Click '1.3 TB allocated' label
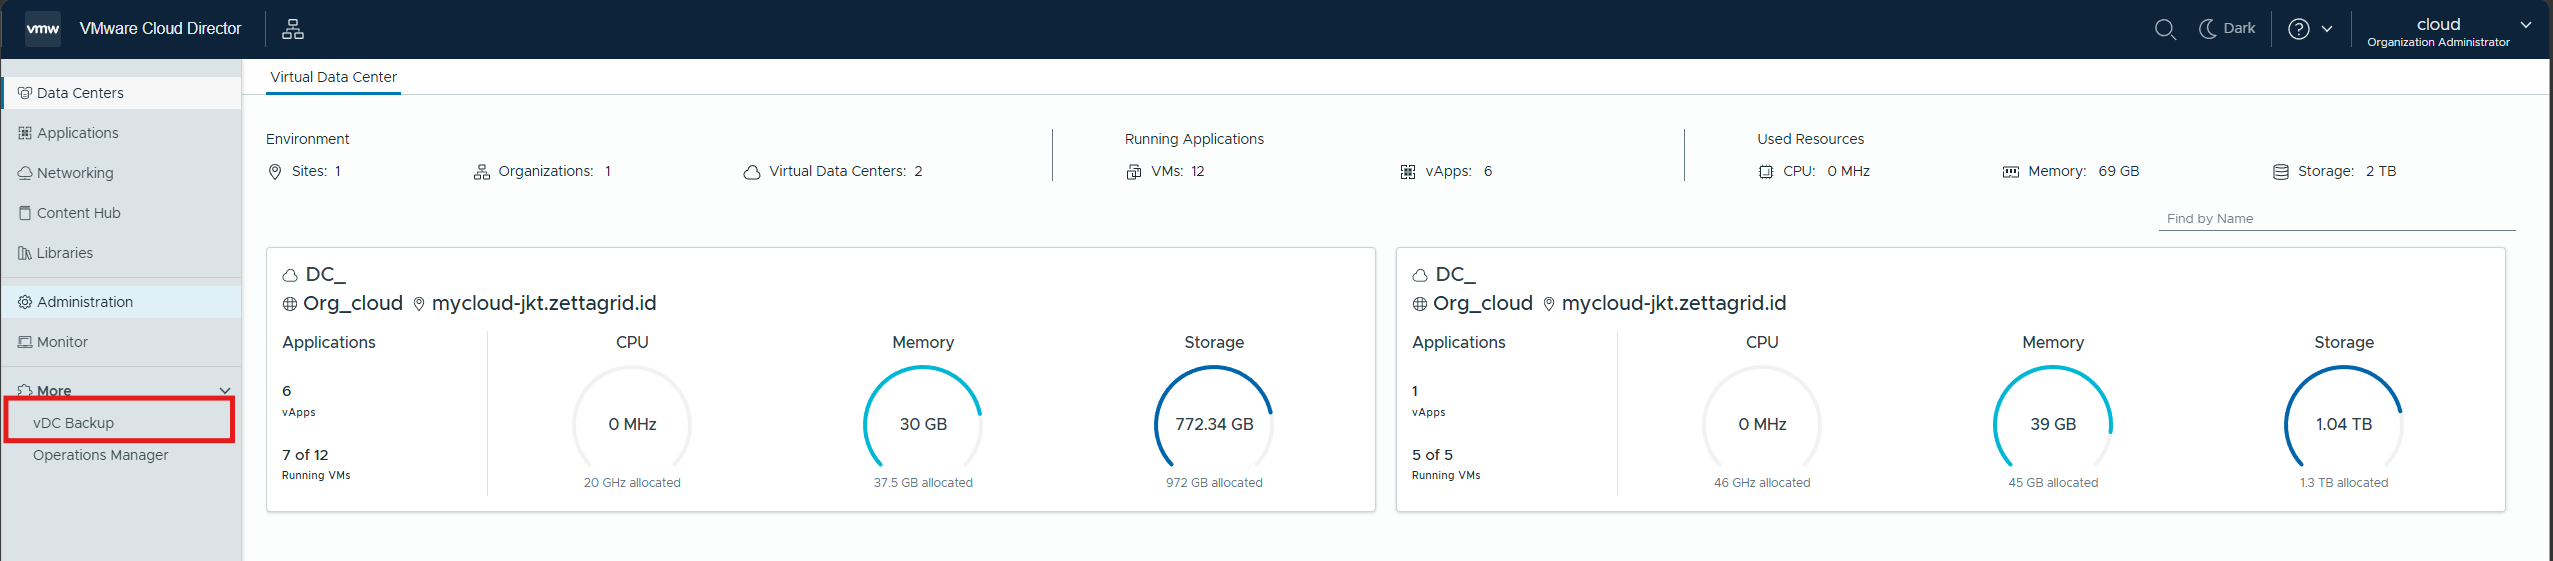This screenshot has height=561, width=2553. [x=2344, y=483]
